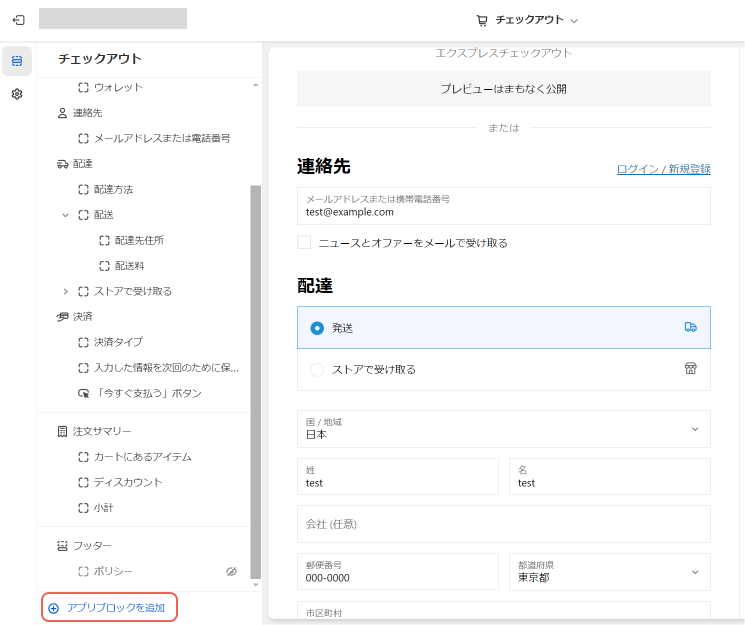Click the cart icon beside チェックアウト

[482, 20]
